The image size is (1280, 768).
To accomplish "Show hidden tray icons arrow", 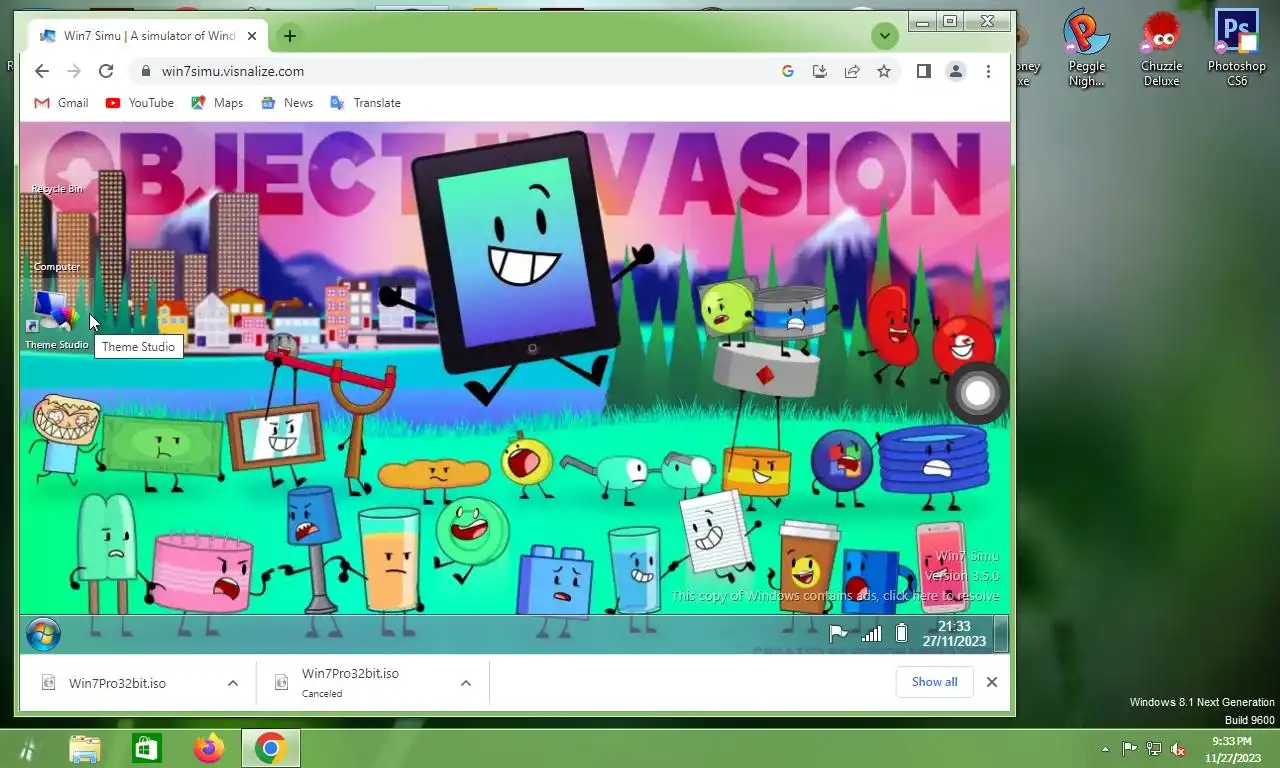I will [1105, 749].
